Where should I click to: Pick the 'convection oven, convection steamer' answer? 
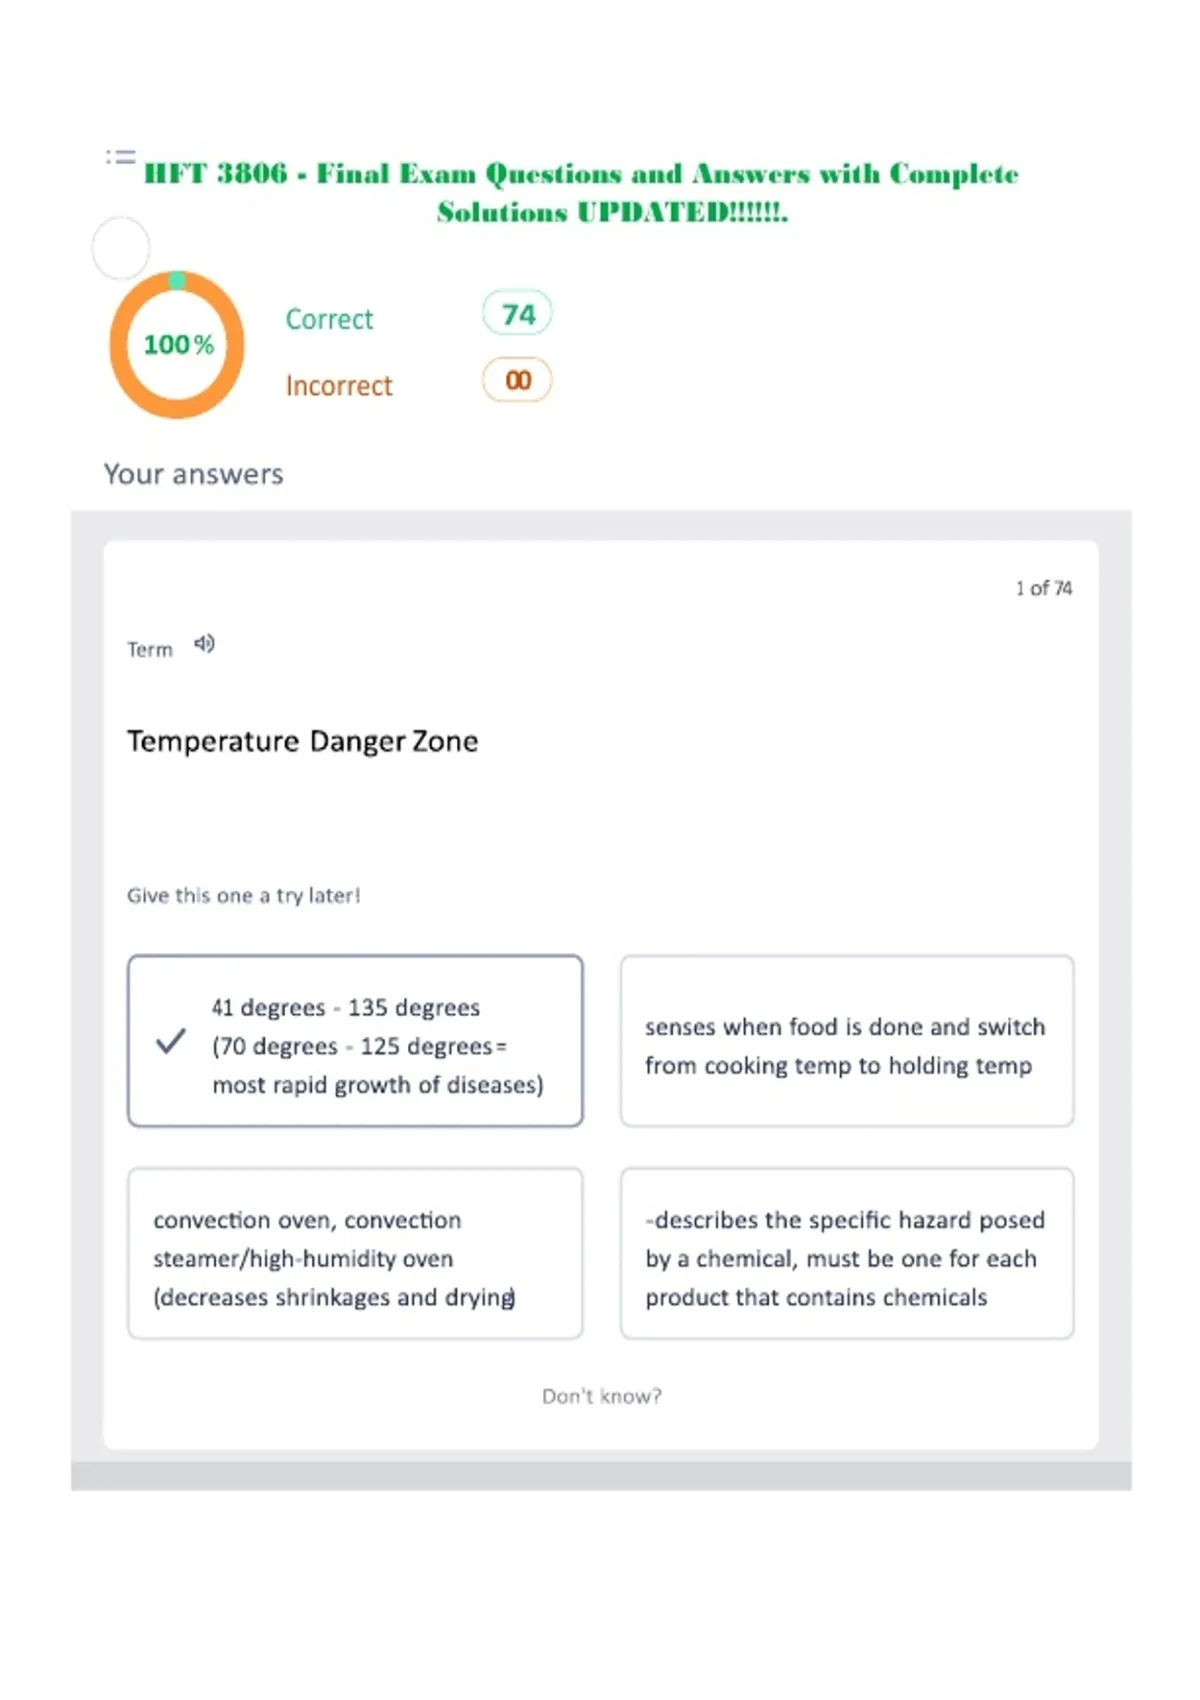tap(355, 1253)
